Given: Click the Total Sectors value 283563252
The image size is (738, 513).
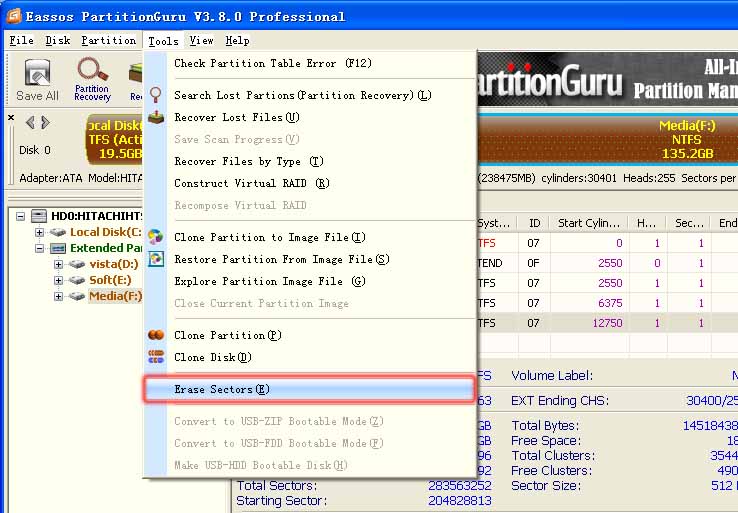Looking at the screenshot, I should pyautogui.click(x=460, y=486).
